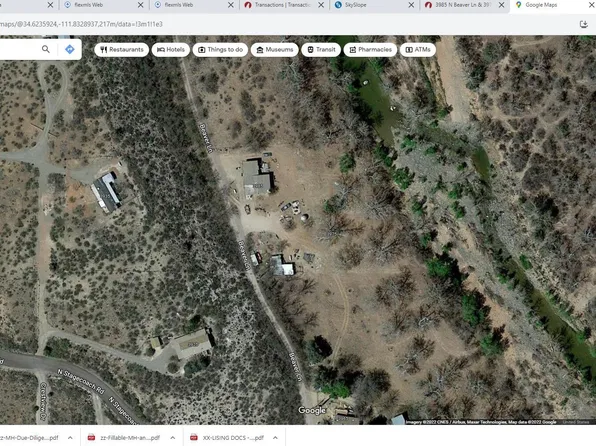Click the train icon in Transit chip

tap(310, 50)
